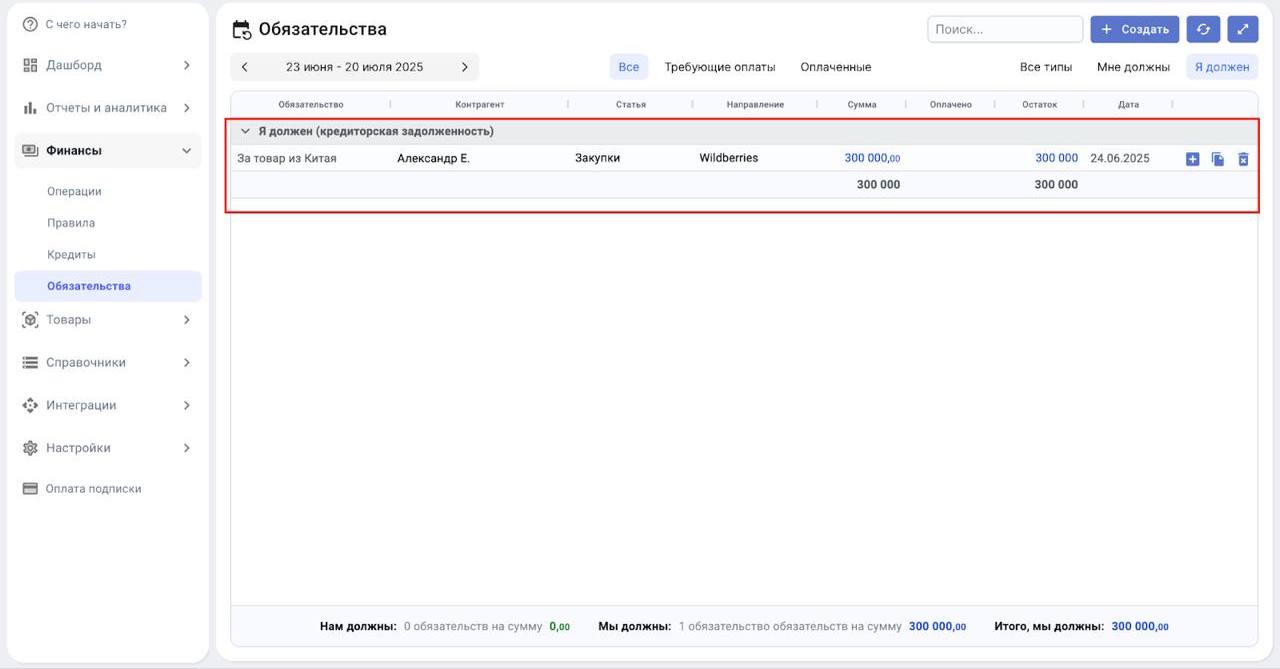Screen dimensions: 1280x669
Task: Select the 'Оплаченные' filter
Action: (x=835, y=67)
